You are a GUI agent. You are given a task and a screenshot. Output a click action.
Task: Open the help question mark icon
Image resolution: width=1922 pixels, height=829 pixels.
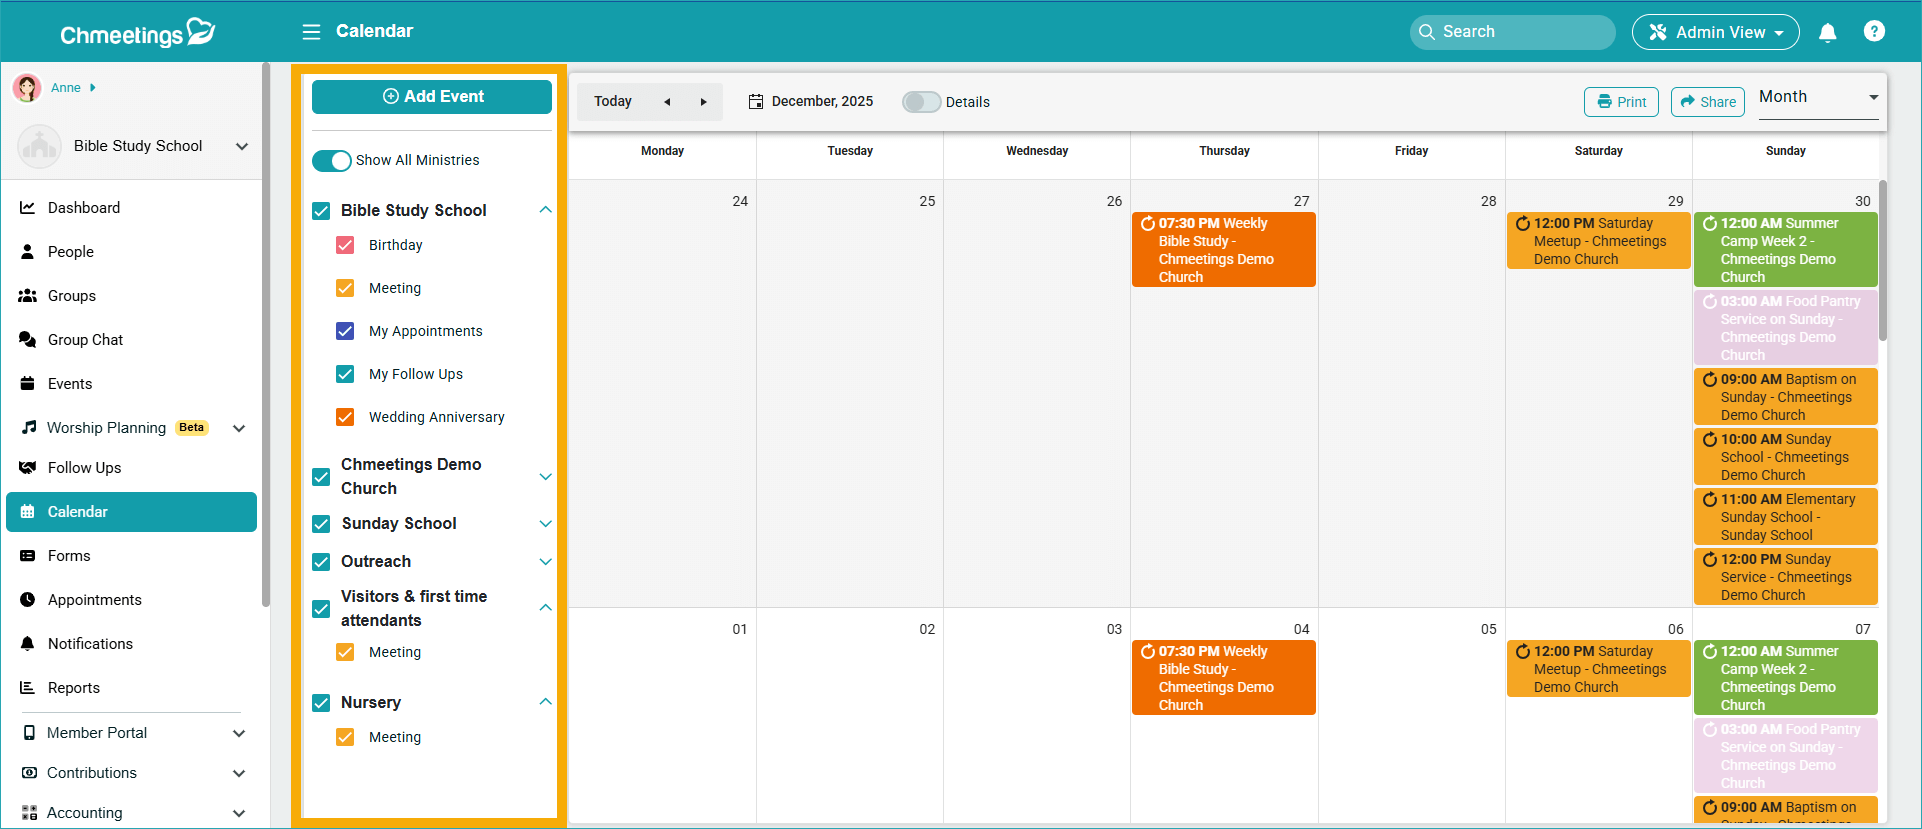pos(1874,31)
